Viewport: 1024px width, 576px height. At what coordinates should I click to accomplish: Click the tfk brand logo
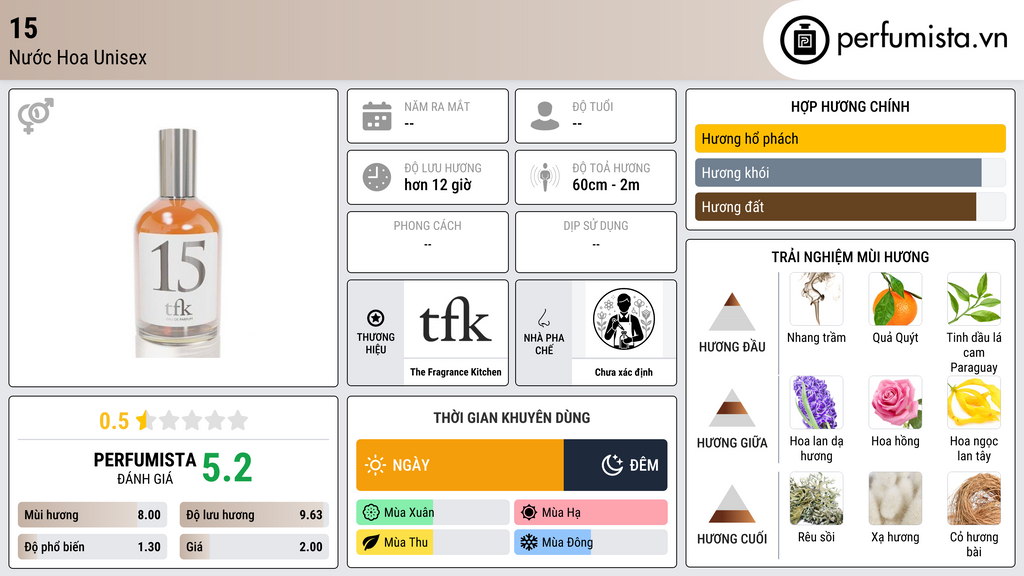coord(455,320)
